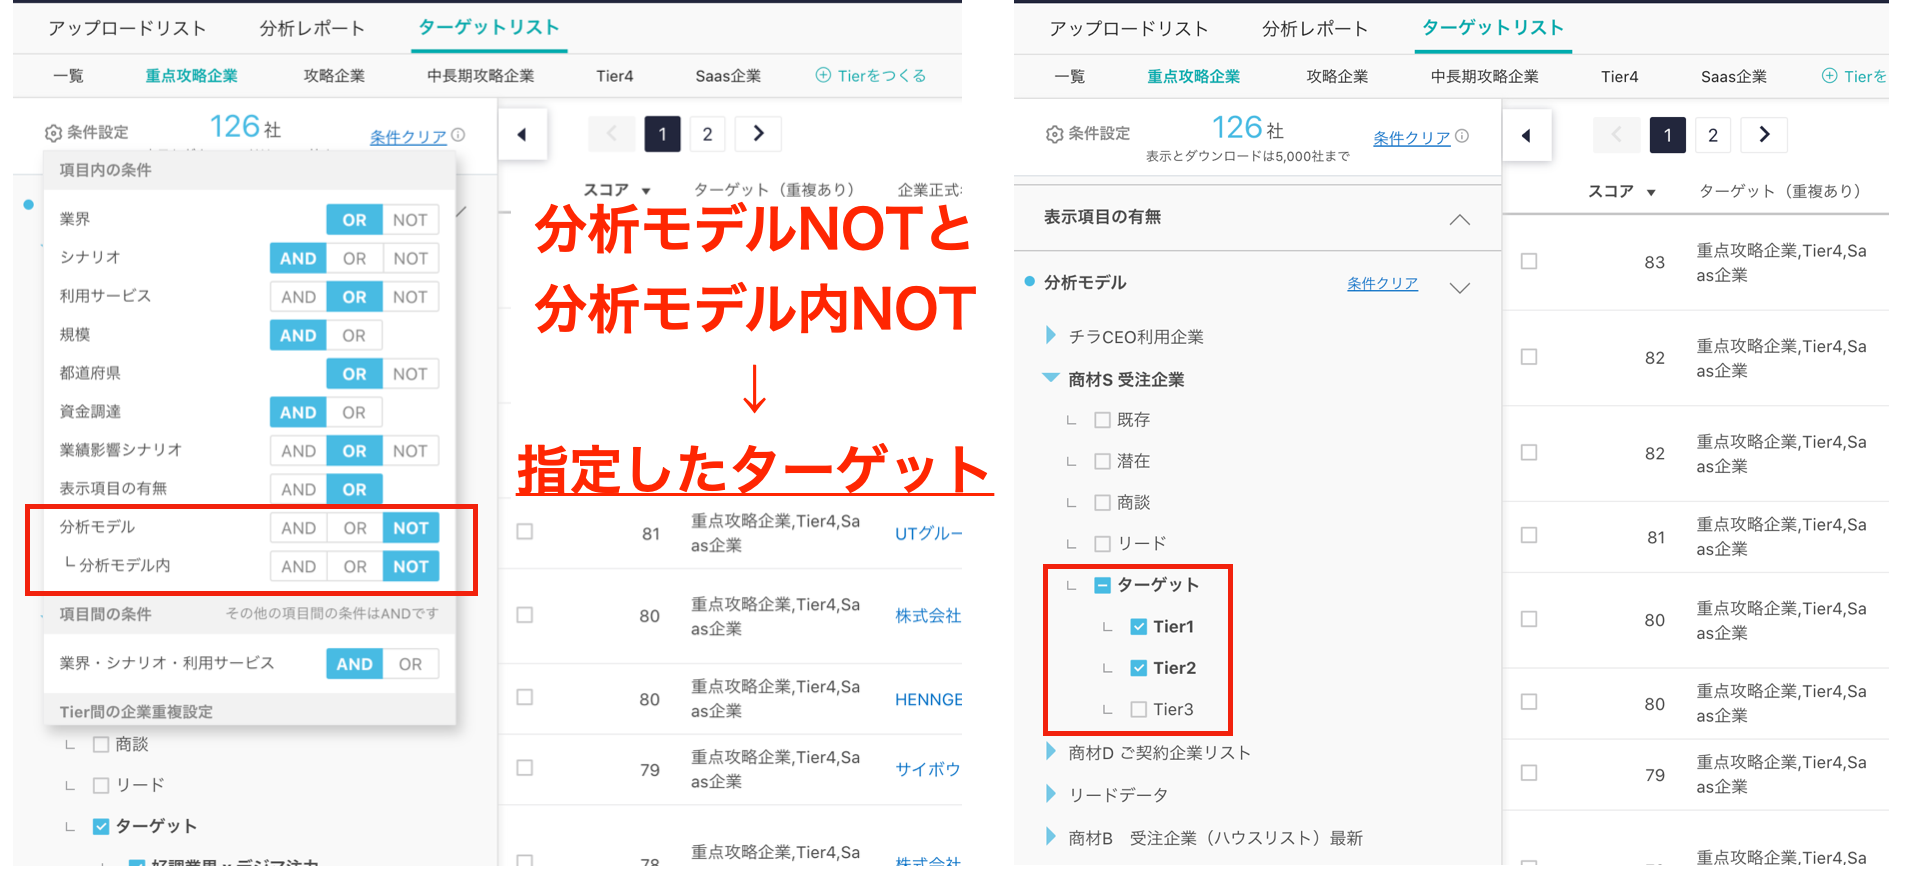The height and width of the screenshot is (886, 1913).
Task: Click next page chevron in right panel pagination
Action: pos(1764,135)
